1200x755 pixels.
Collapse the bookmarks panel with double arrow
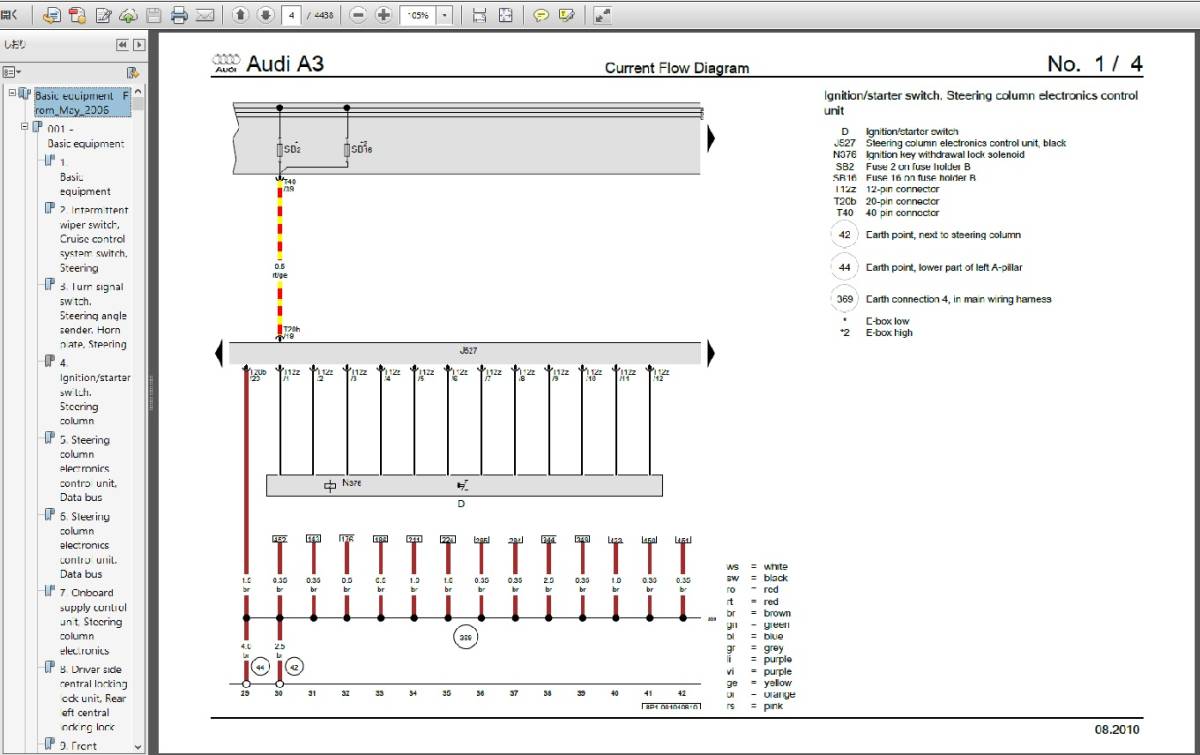click(122, 44)
